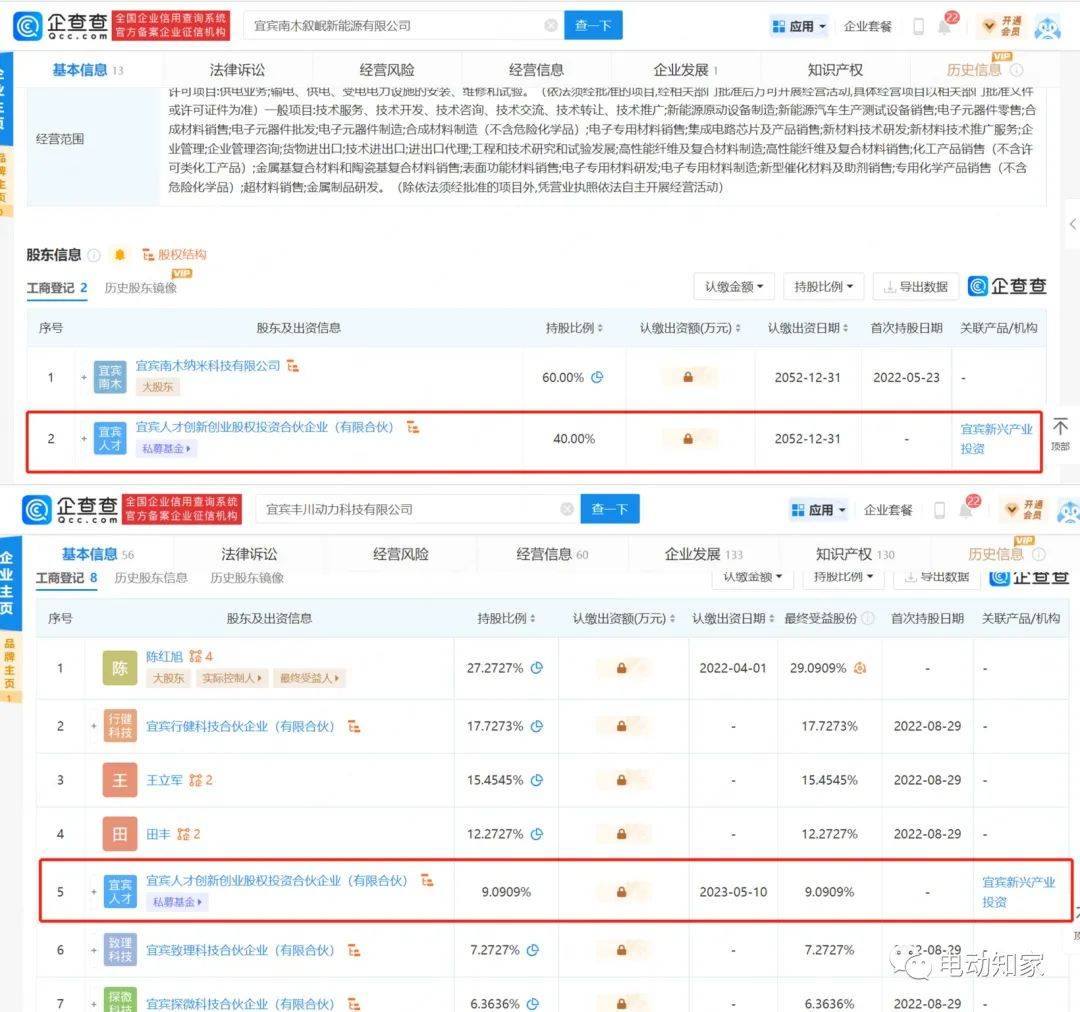Switch to 历史股东镜像 tab beside 工商登记 2
This screenshot has height=1012, width=1080.
pos(141,288)
